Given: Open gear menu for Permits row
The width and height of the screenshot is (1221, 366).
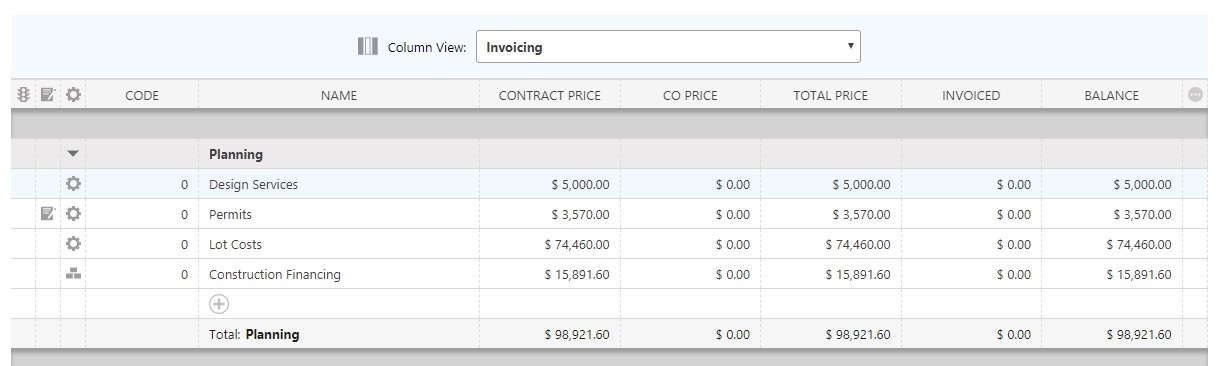Looking at the screenshot, I should (73, 214).
